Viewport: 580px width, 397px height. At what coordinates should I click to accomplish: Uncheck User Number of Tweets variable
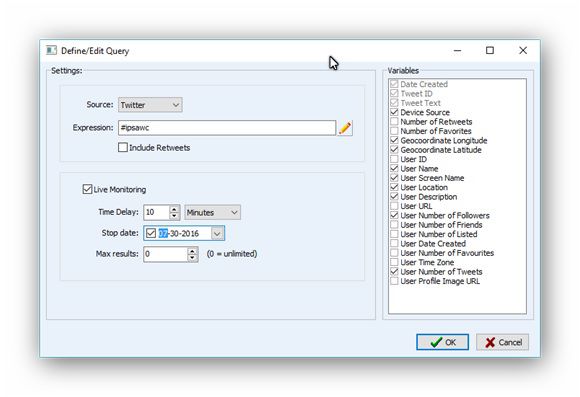tap(394, 272)
